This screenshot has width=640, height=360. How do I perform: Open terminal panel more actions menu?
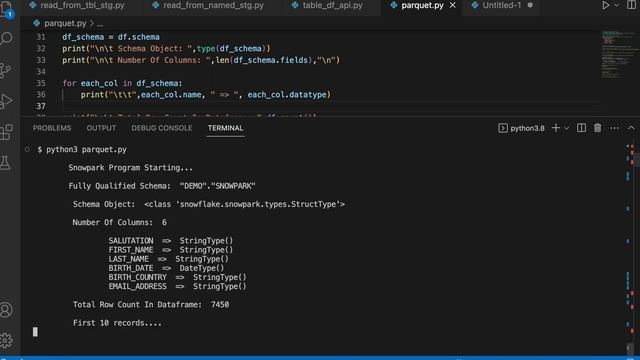[x=614, y=128]
